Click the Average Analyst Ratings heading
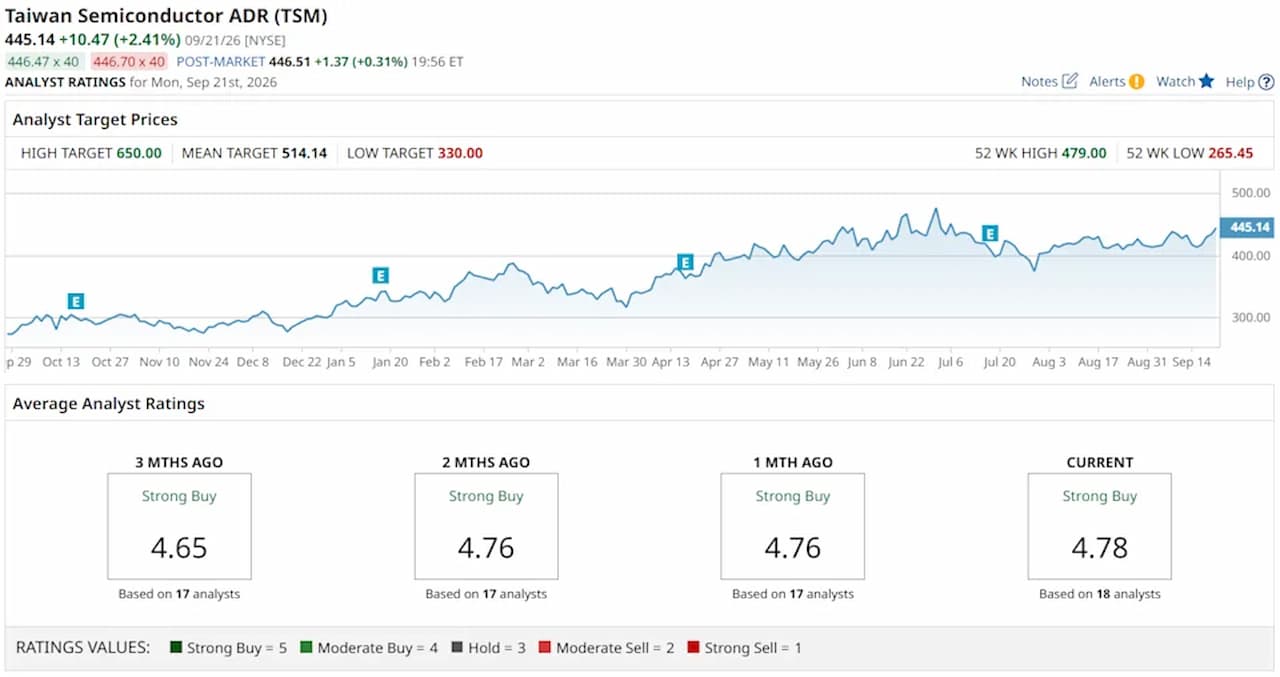Image resolution: width=1280 pixels, height=677 pixels. (108, 404)
